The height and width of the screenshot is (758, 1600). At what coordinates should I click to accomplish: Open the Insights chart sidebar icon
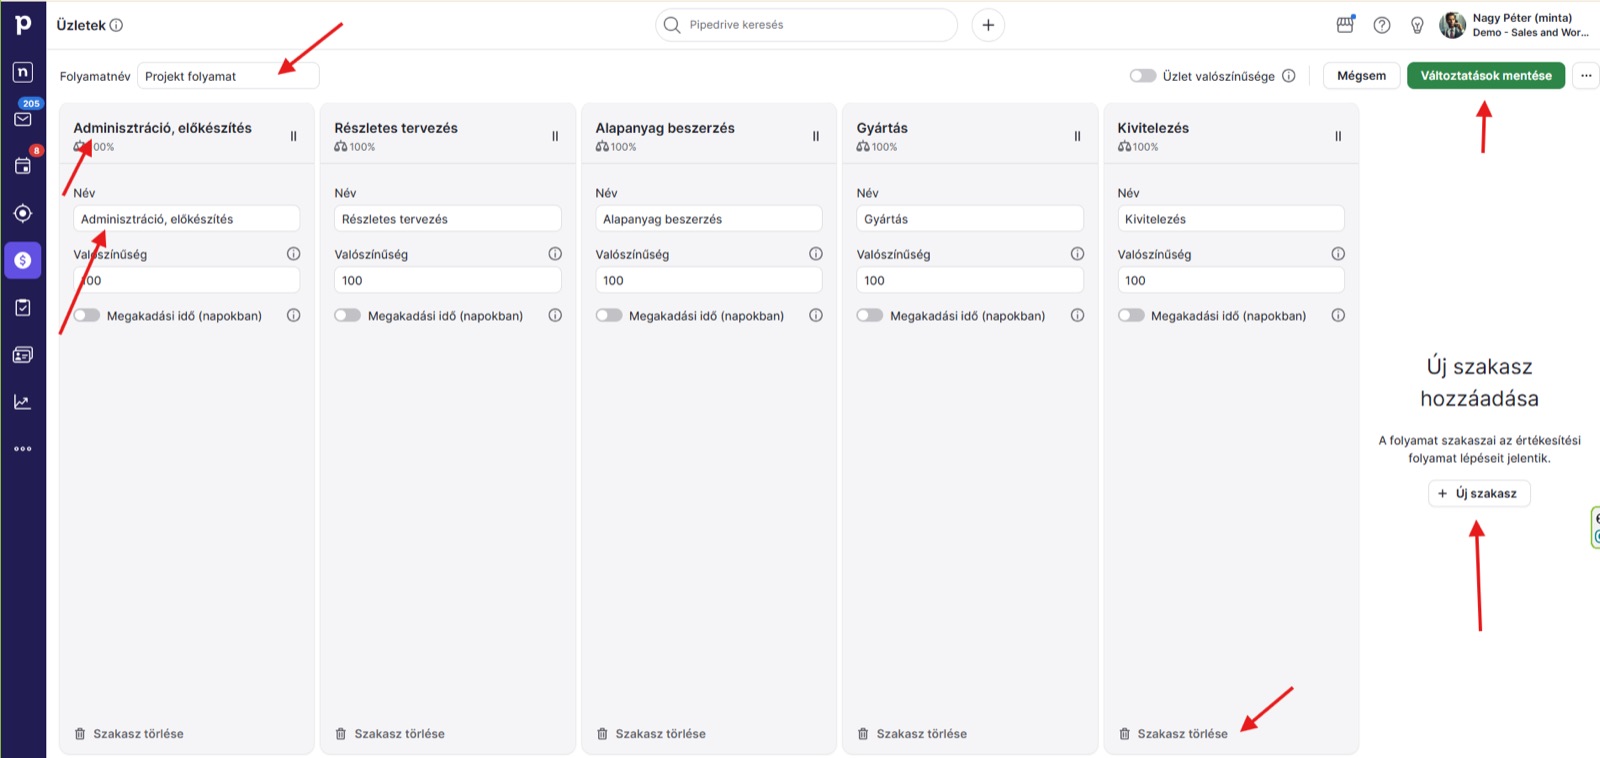[23, 402]
